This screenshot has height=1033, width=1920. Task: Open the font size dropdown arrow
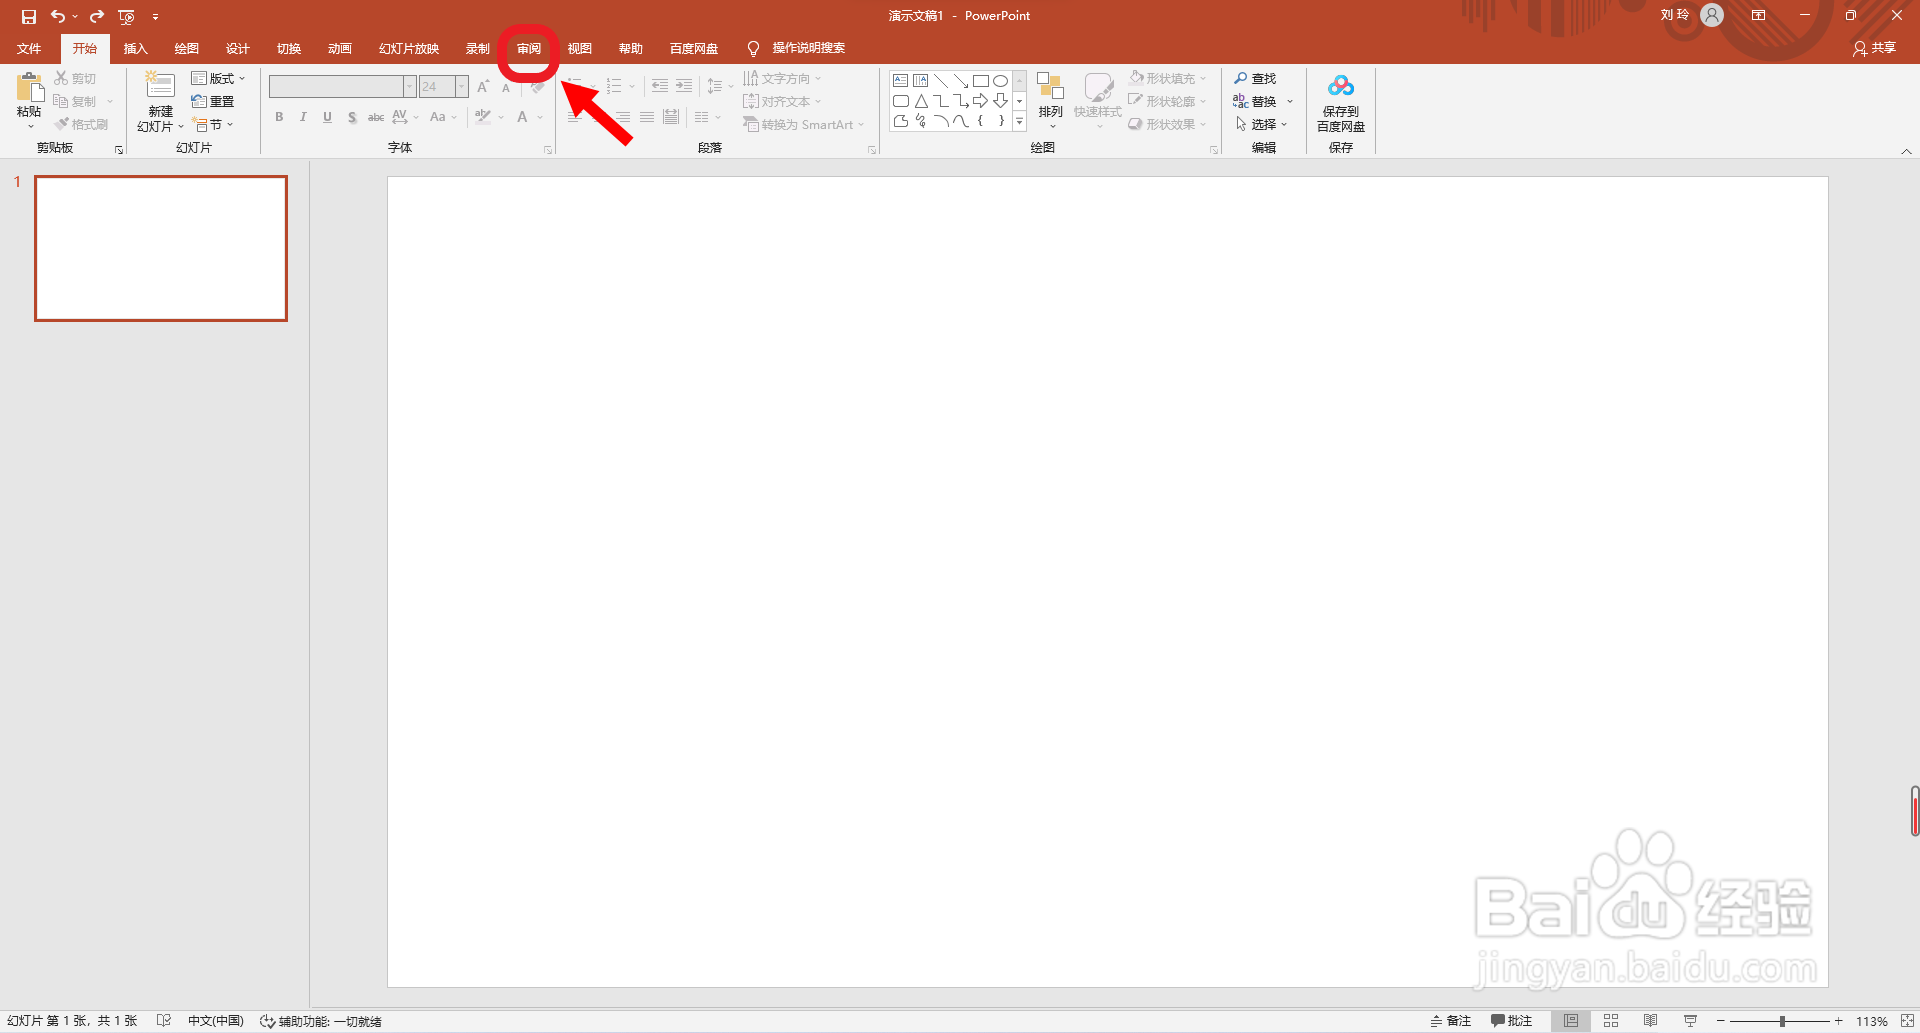461,87
